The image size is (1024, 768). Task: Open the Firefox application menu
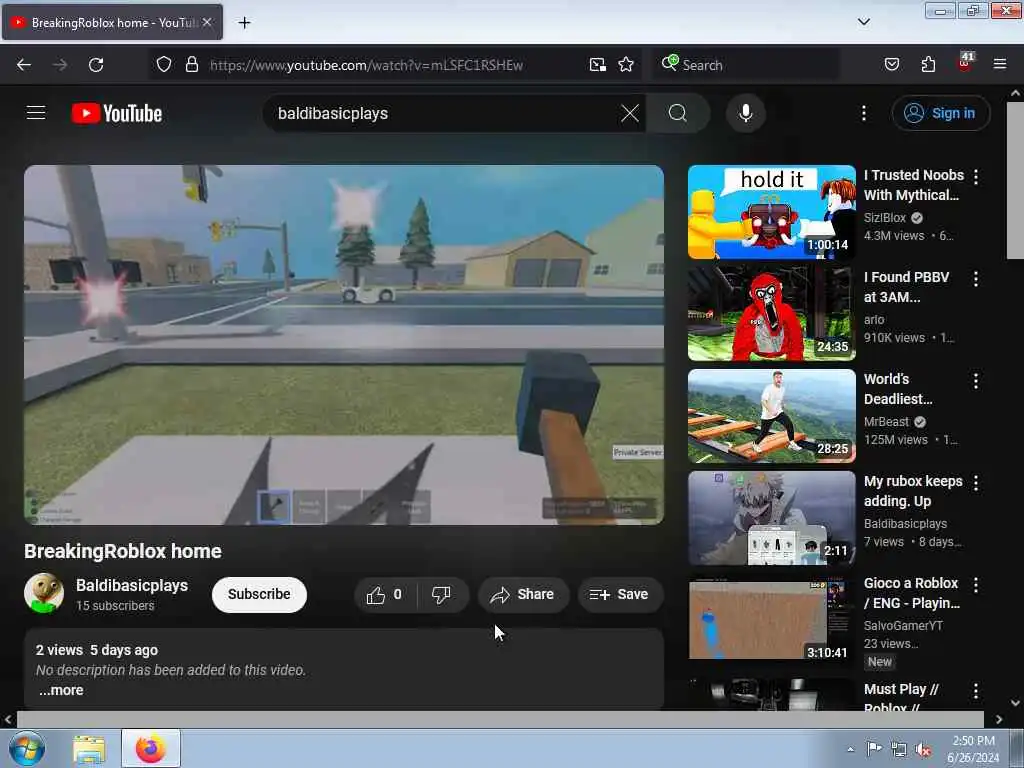pyautogui.click(x=999, y=65)
